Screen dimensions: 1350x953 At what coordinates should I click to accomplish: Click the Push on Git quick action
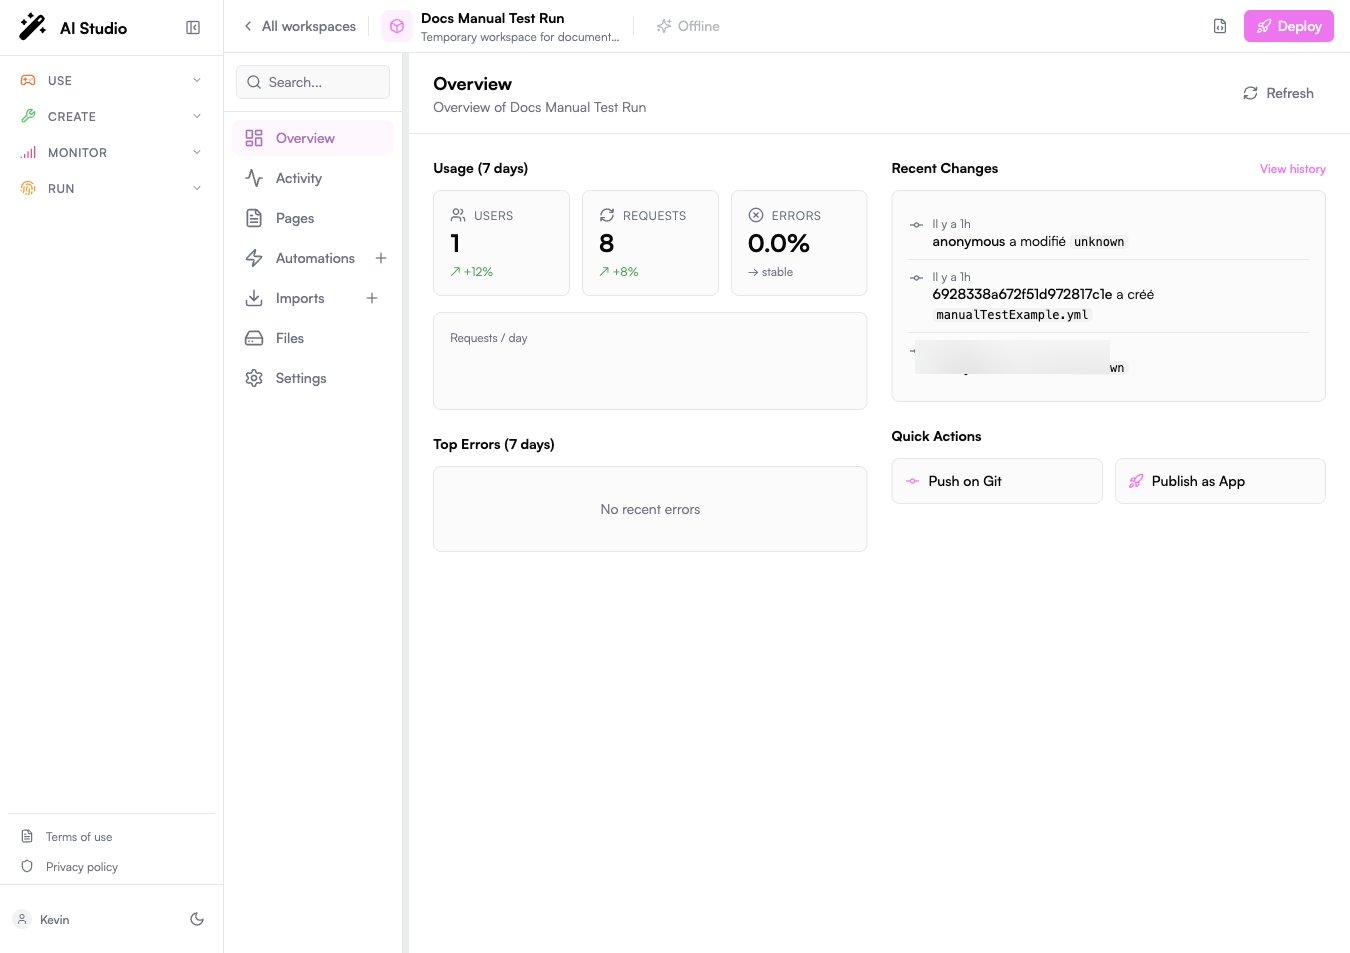click(x=997, y=481)
